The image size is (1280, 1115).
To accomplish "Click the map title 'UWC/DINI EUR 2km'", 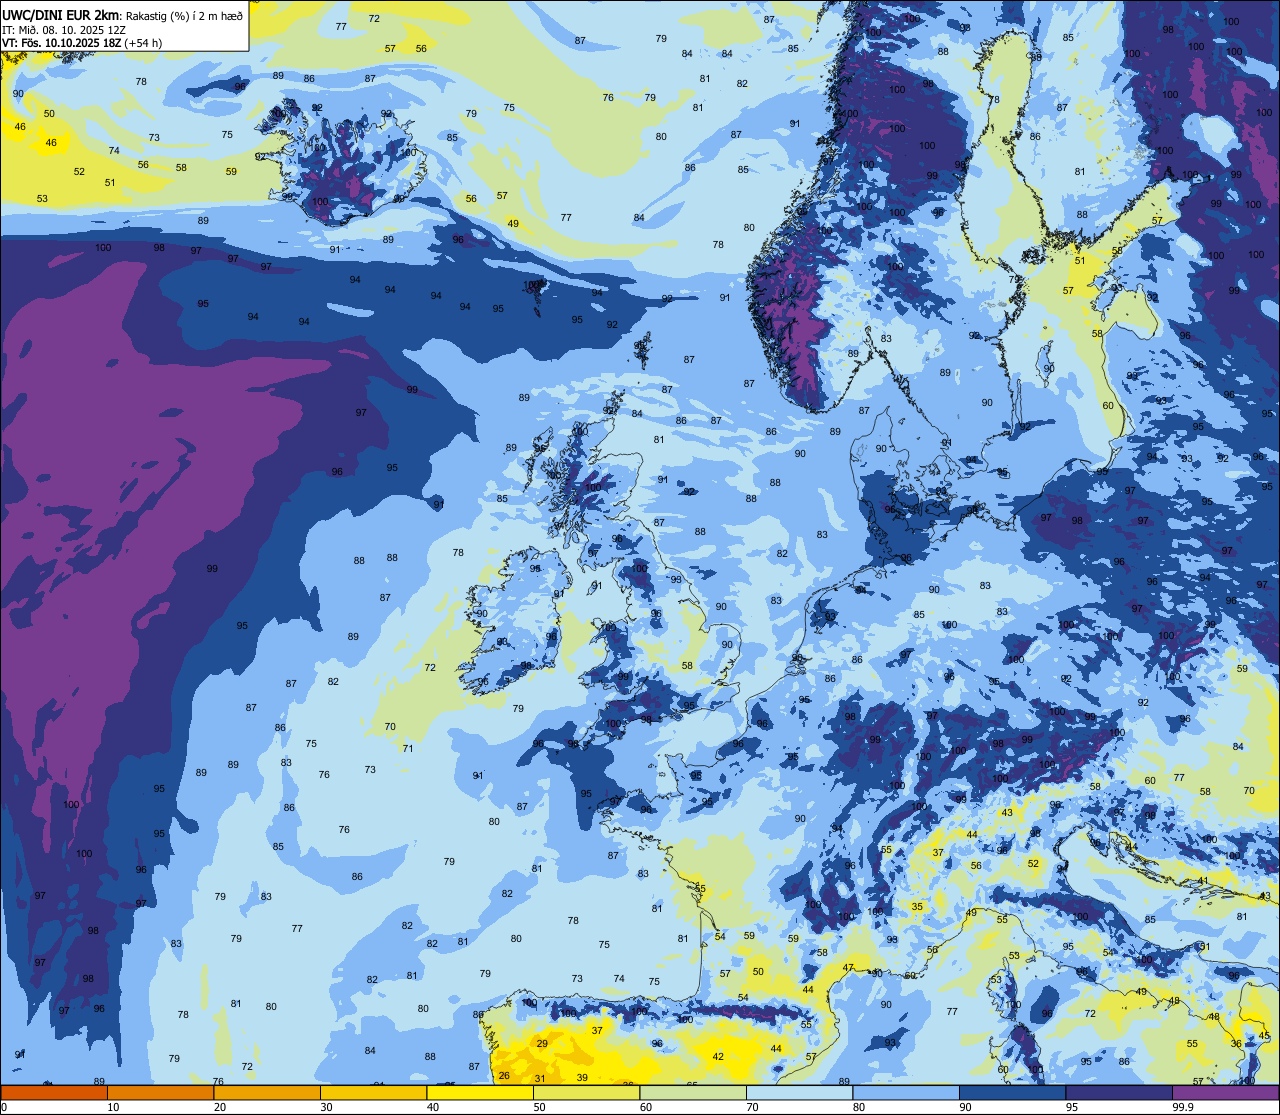I will [62, 14].
